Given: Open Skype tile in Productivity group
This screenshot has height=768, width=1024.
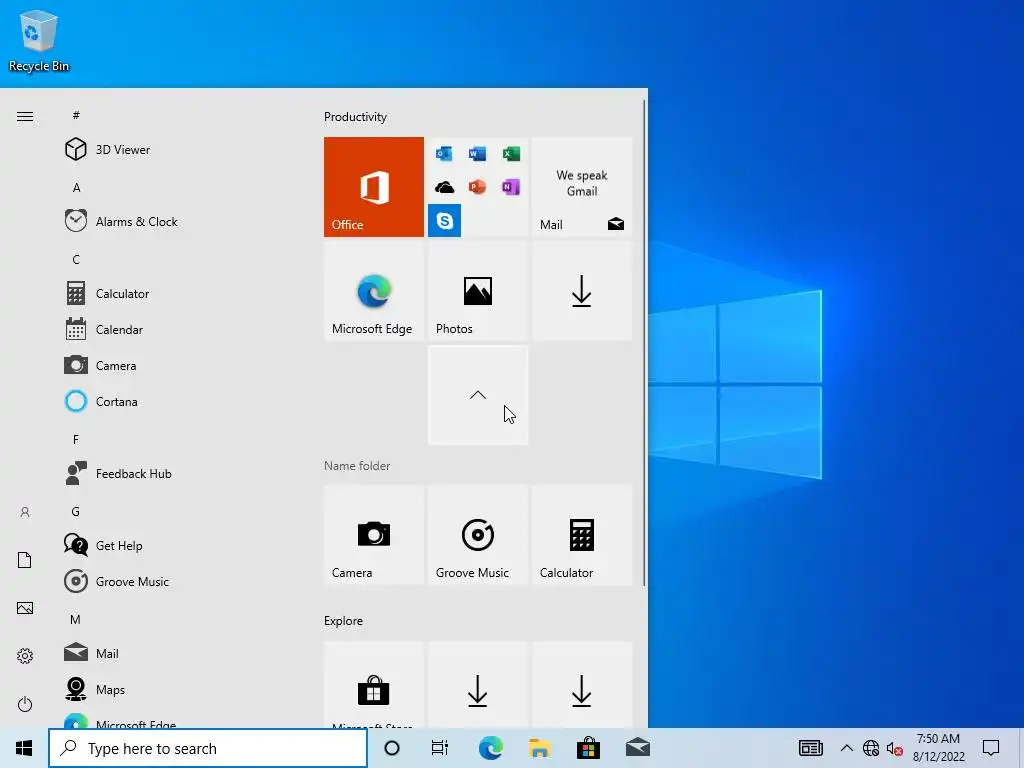Looking at the screenshot, I should 444,221.
